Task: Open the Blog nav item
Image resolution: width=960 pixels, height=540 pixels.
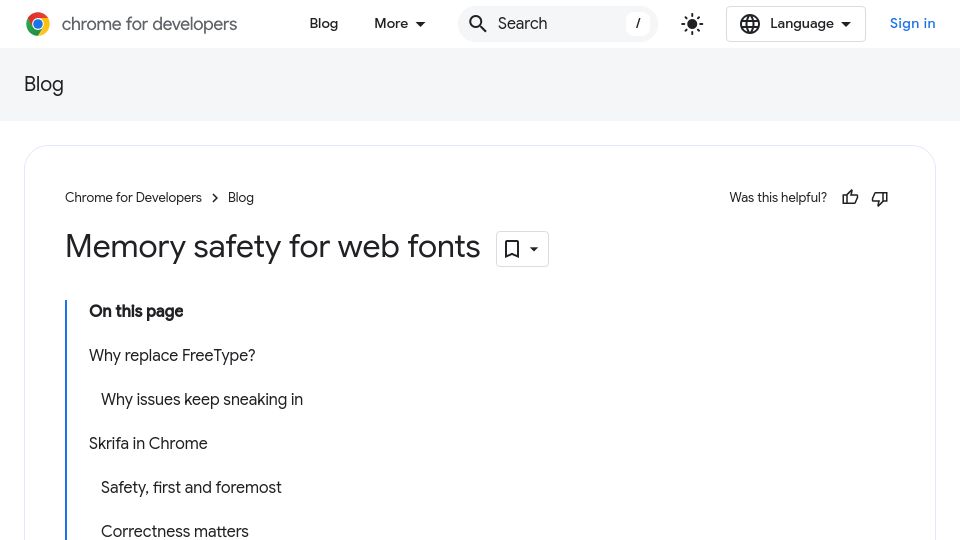Action: [x=324, y=24]
